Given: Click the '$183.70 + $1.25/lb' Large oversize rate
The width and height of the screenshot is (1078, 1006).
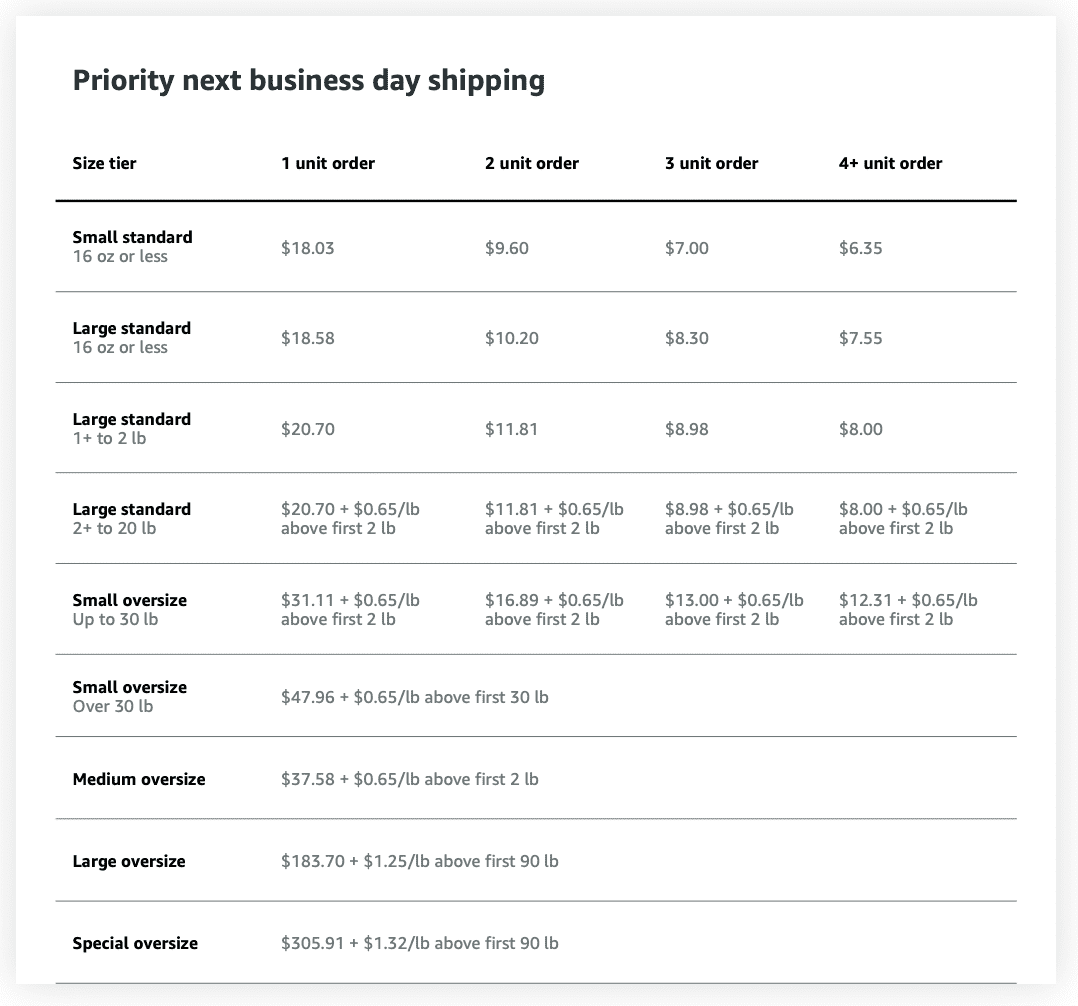Looking at the screenshot, I should [x=419, y=861].
